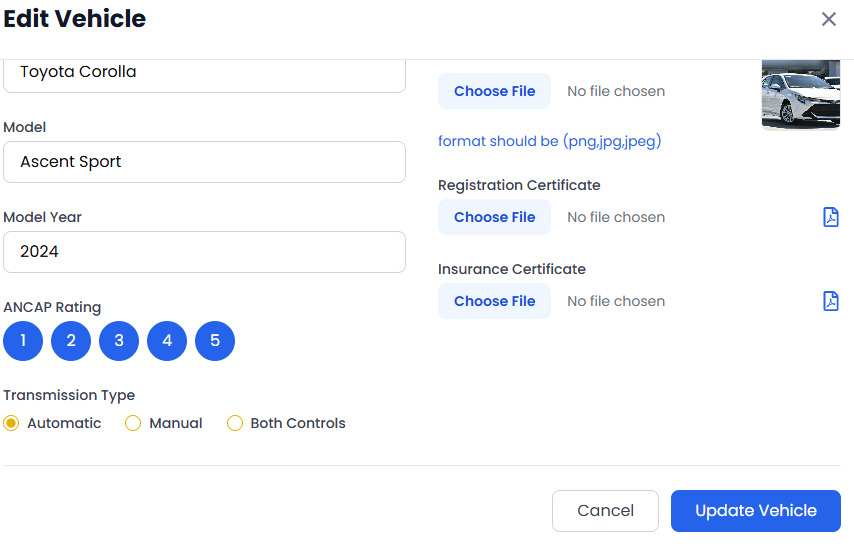Choose file for Insurance Certificate
Image resolution: width=854 pixels, height=551 pixels.
pyautogui.click(x=494, y=301)
